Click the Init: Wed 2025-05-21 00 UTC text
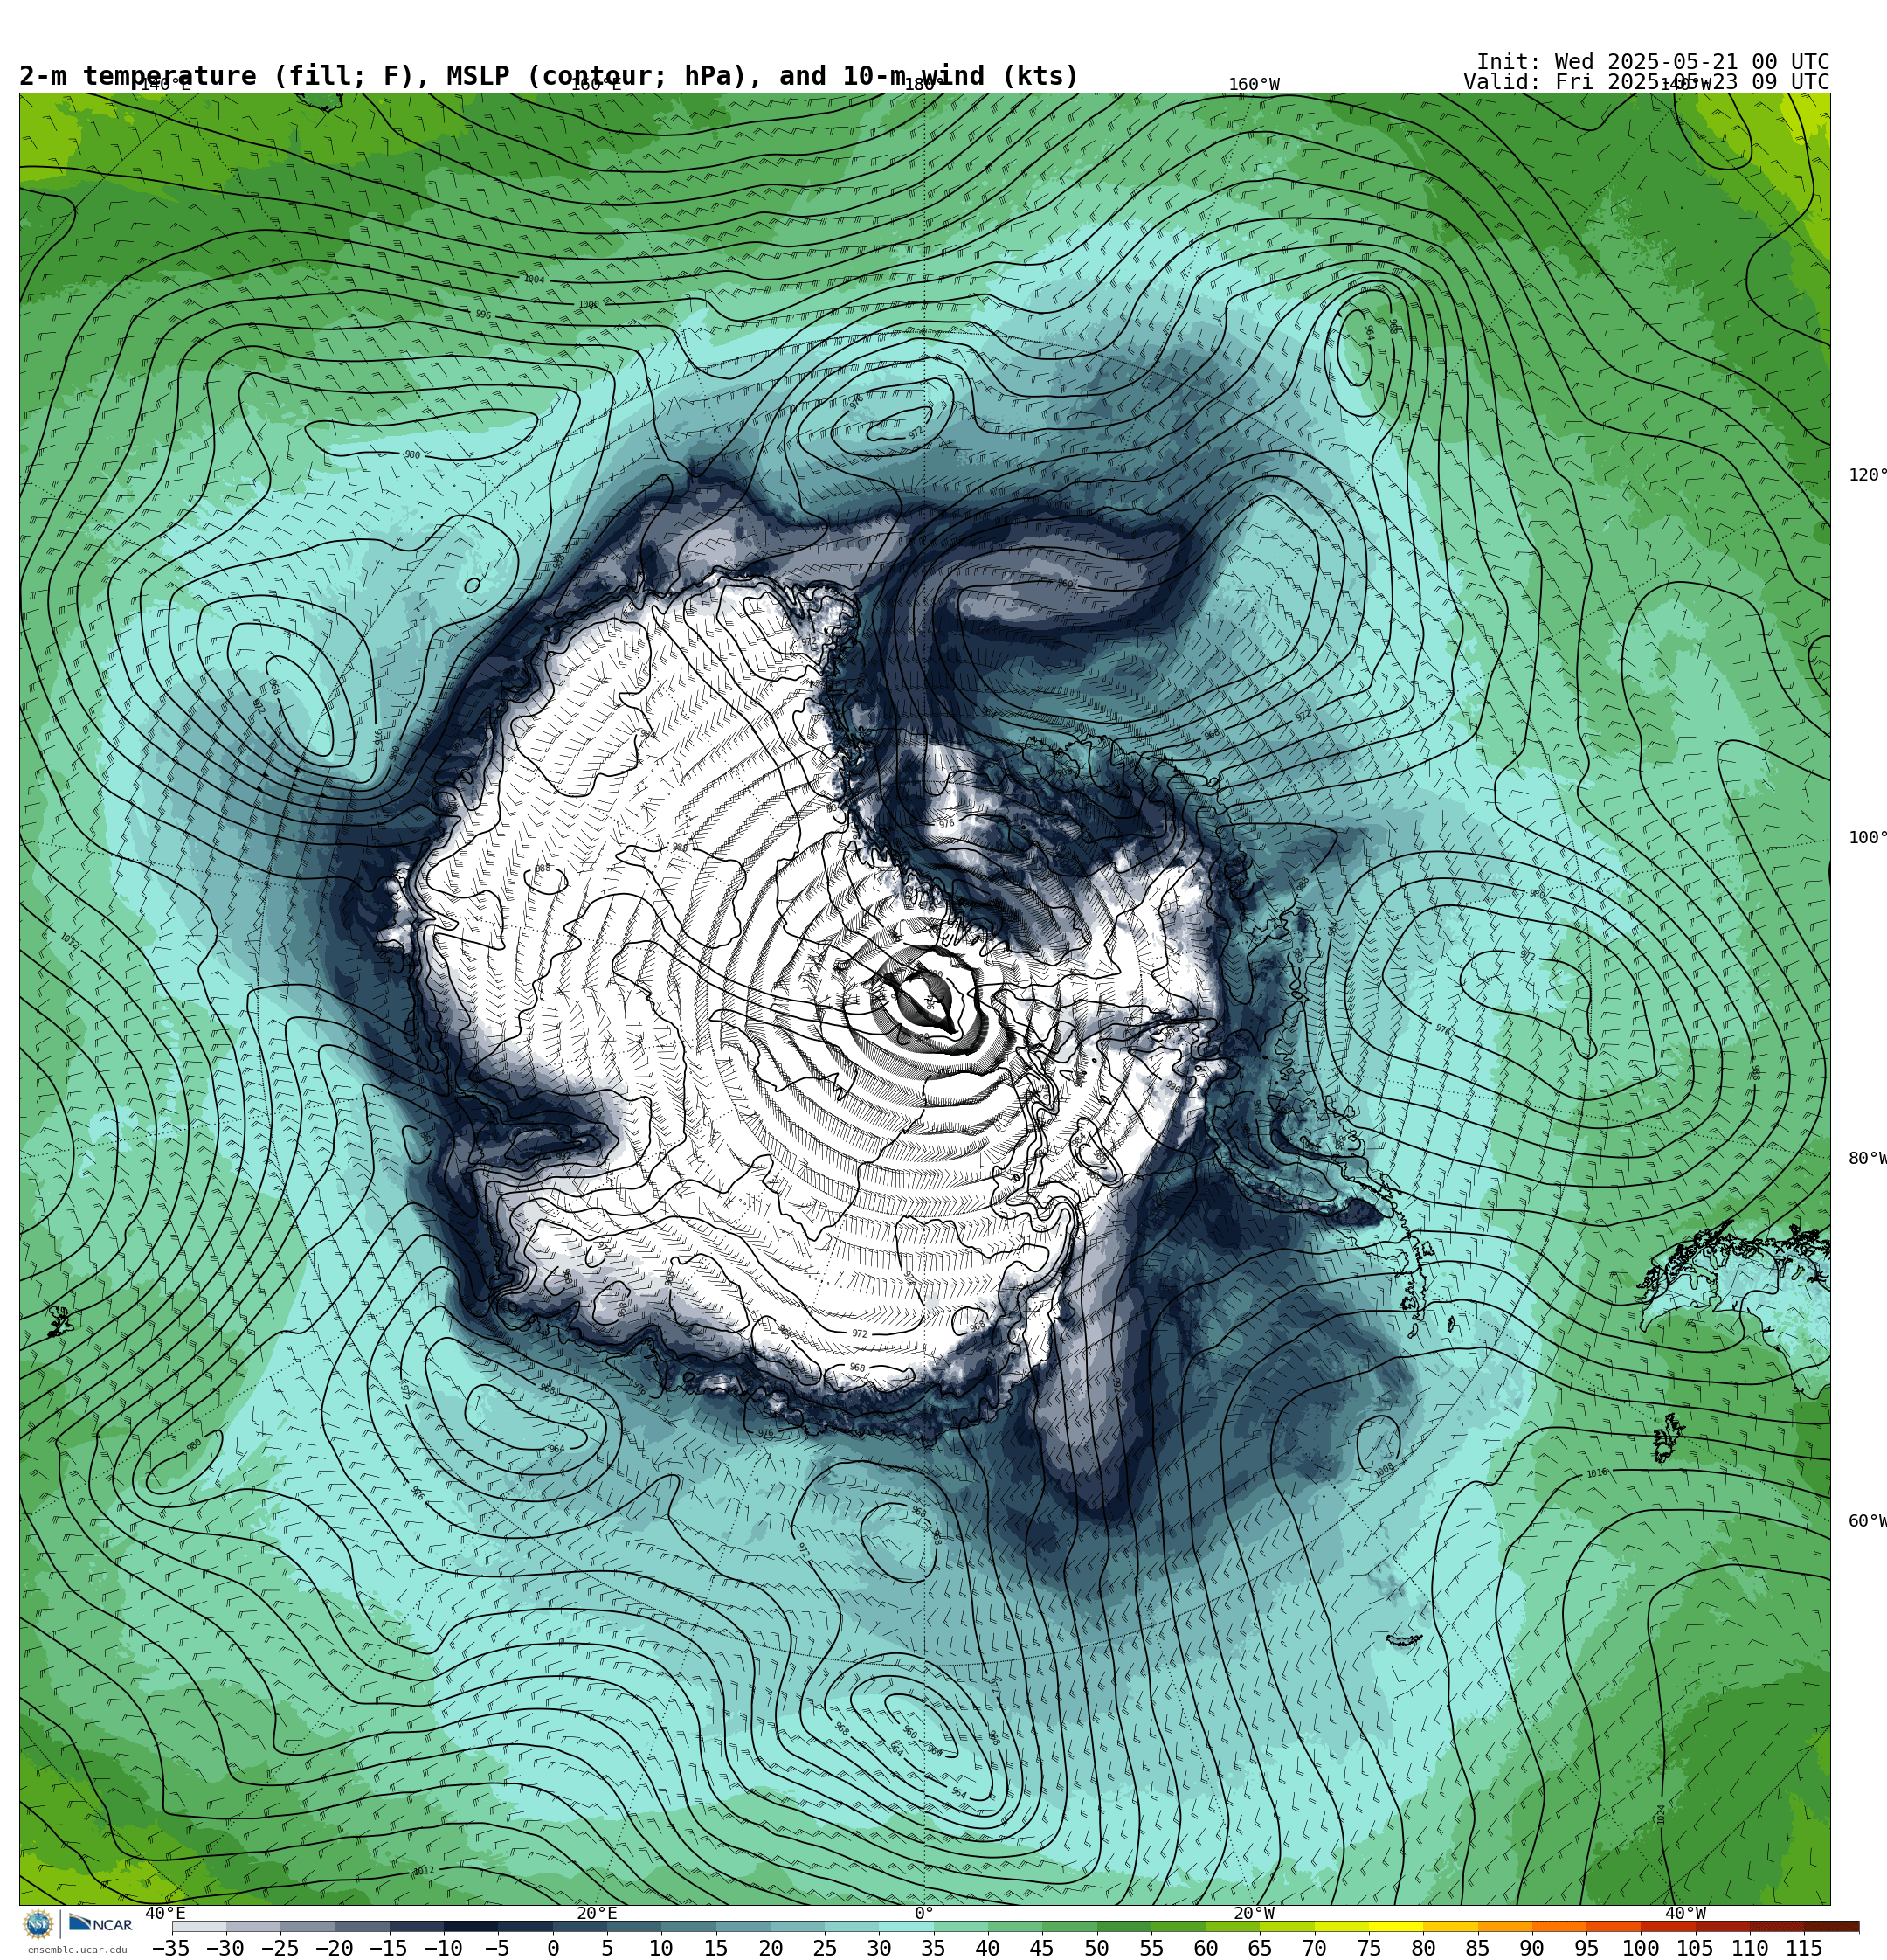The height and width of the screenshot is (1960, 1887). point(1652,62)
